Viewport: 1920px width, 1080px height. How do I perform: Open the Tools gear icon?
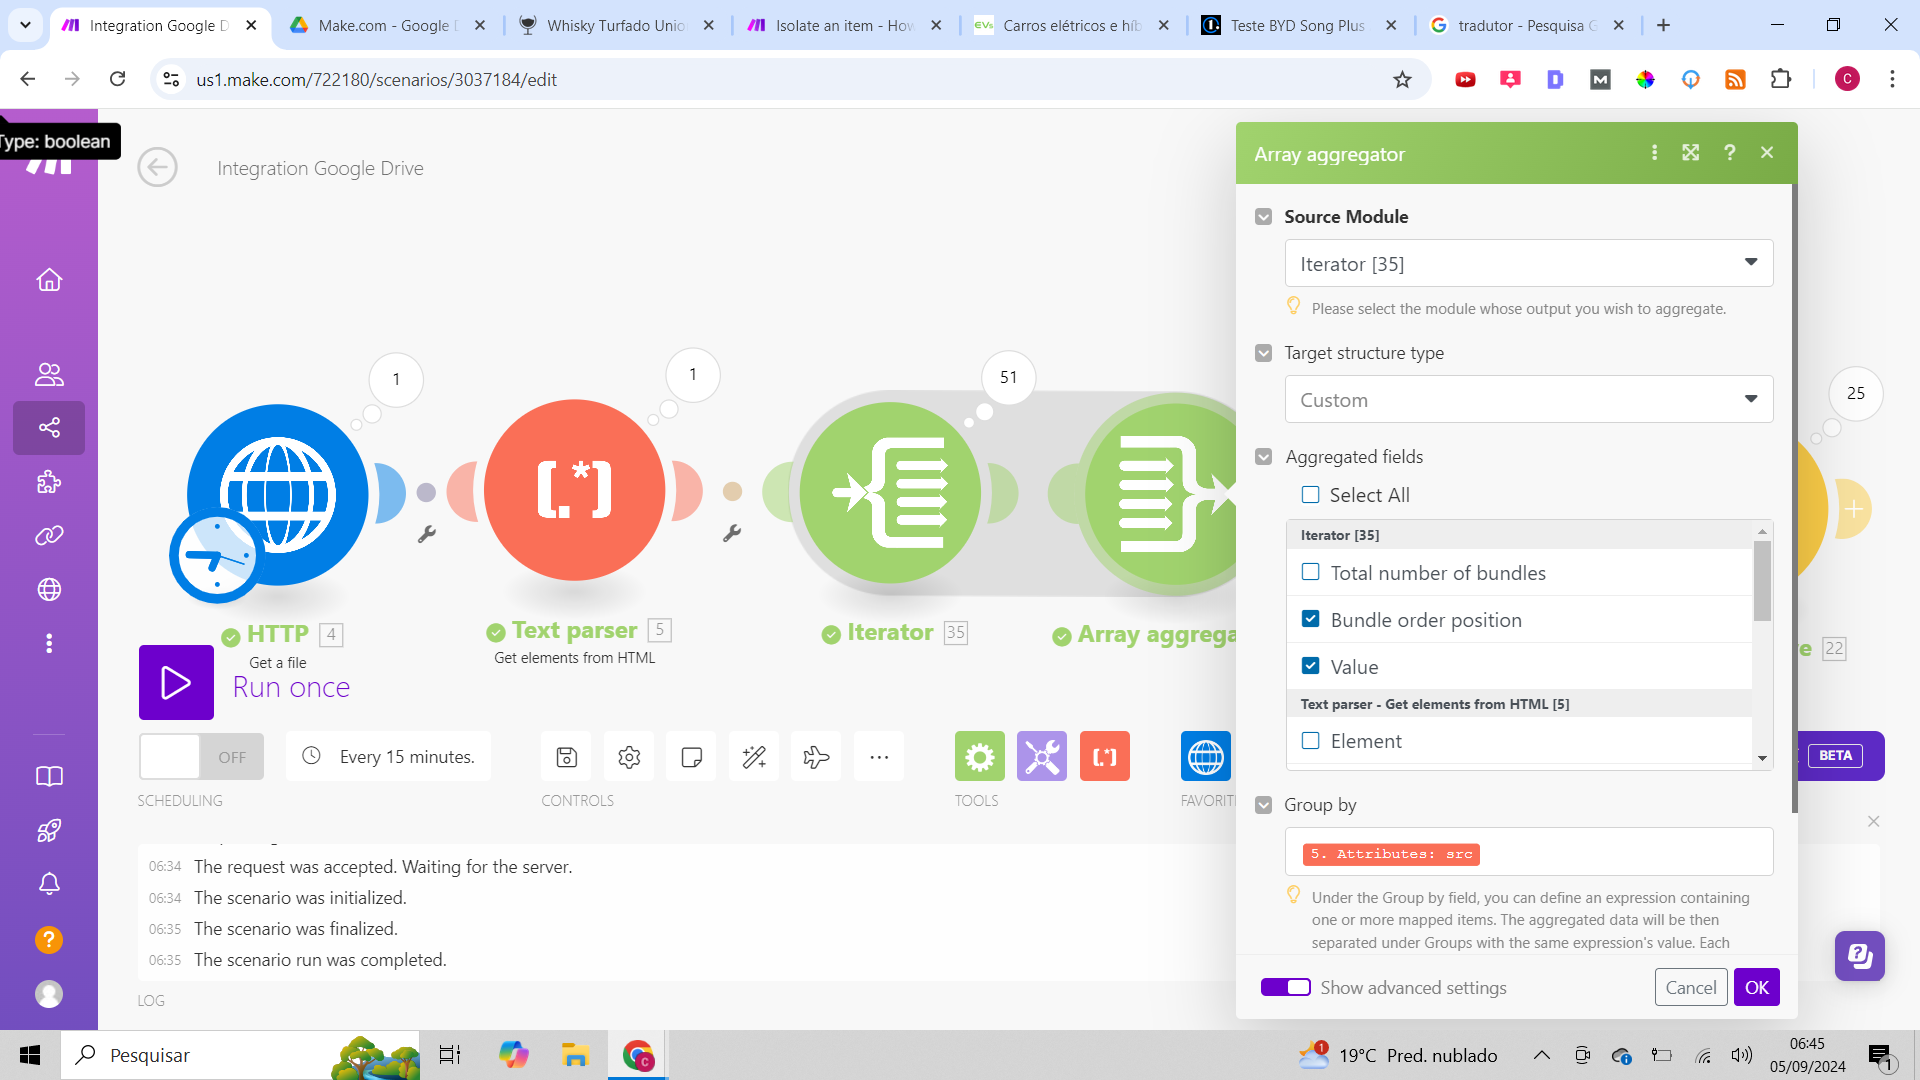point(979,757)
